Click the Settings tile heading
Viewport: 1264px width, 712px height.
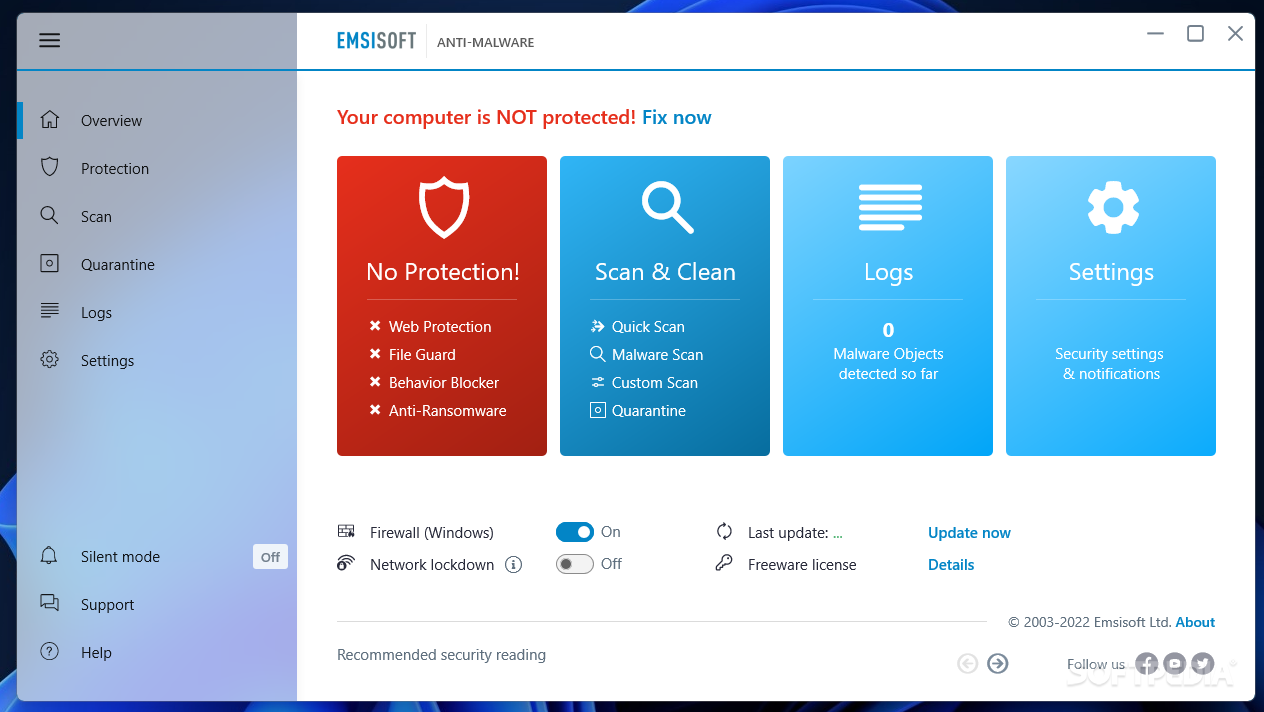pos(1111,272)
